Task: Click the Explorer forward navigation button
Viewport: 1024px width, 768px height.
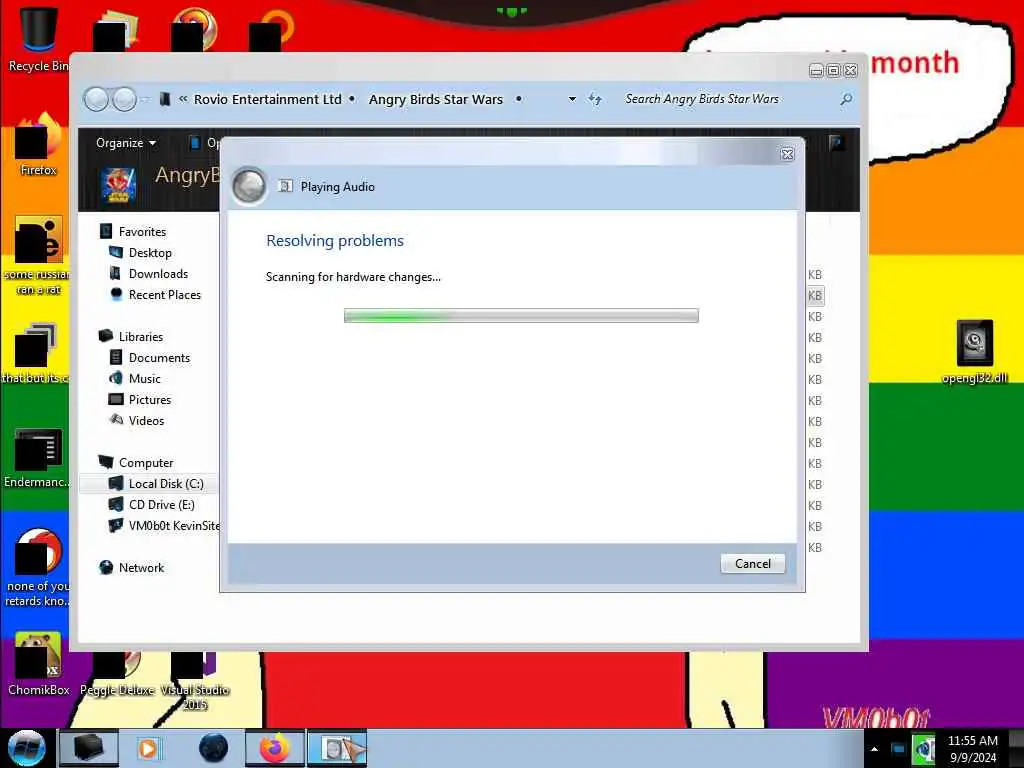Action: coord(124,99)
